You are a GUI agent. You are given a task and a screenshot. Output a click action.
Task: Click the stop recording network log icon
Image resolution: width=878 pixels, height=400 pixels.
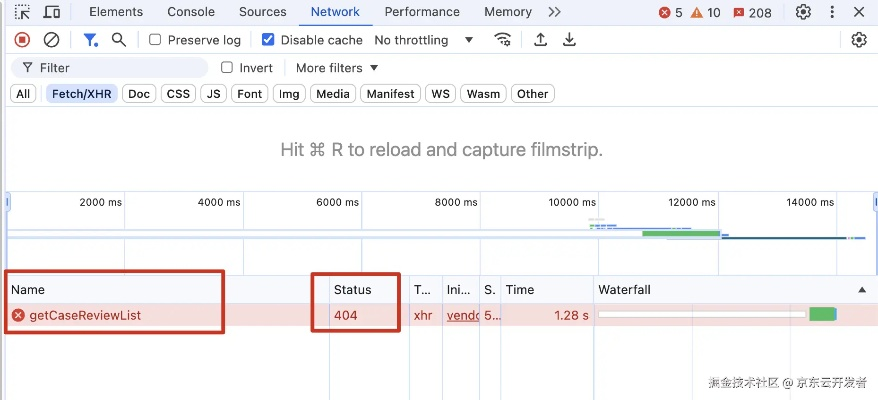click(22, 40)
